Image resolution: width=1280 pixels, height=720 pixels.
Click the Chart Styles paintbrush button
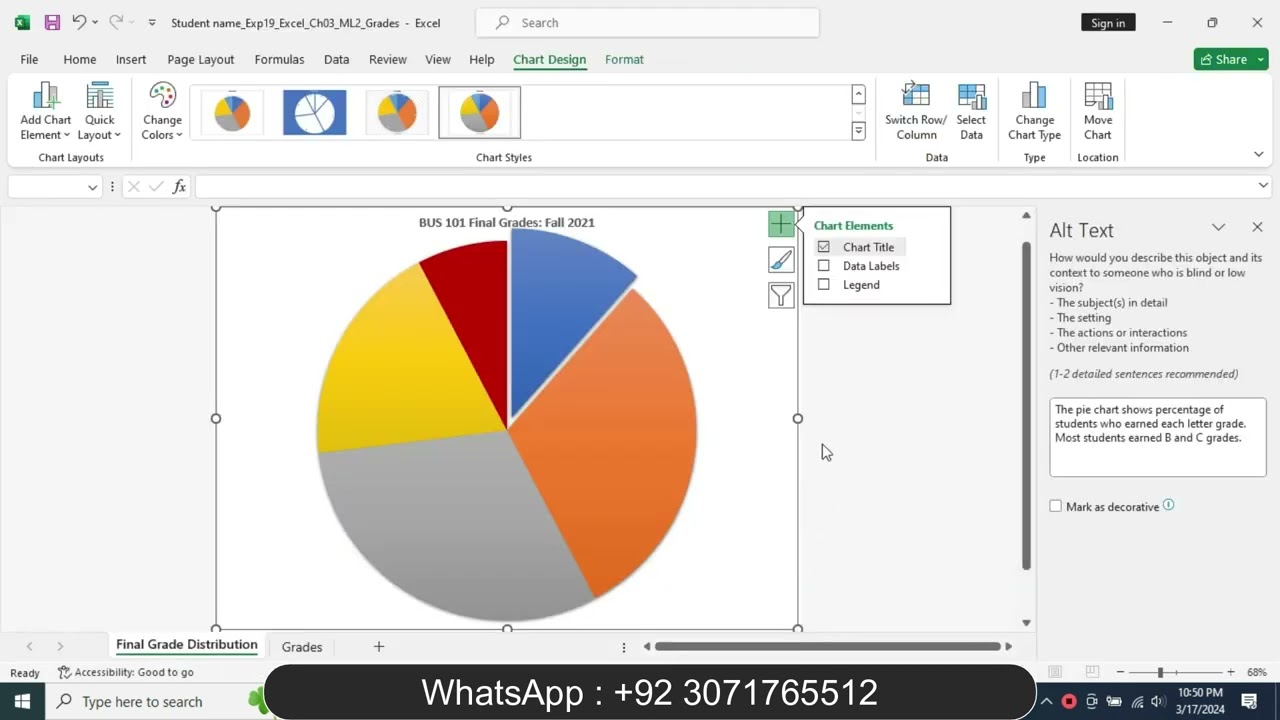coord(781,260)
